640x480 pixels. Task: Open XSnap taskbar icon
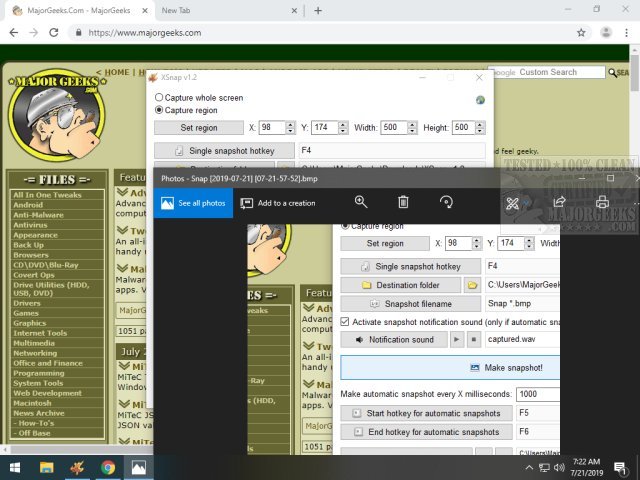(x=77, y=467)
